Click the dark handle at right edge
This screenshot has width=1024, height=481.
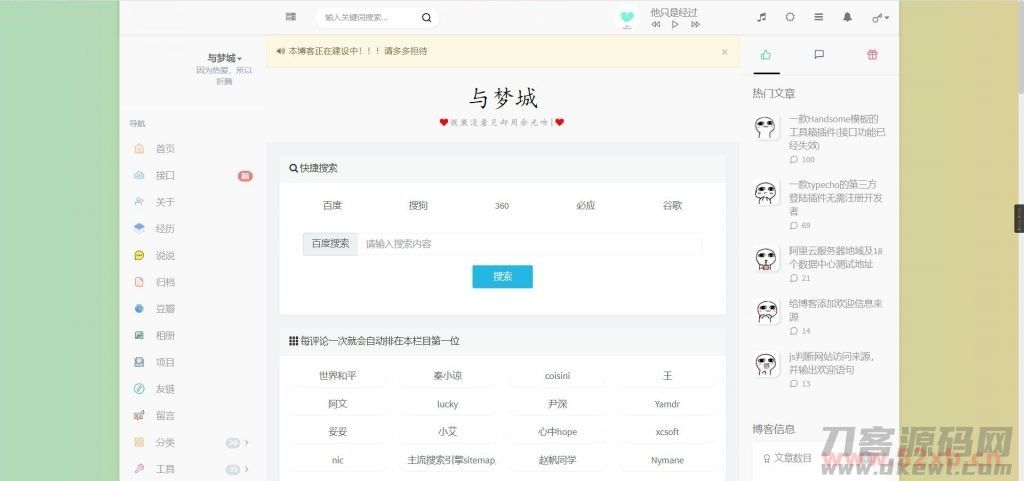coord(1019,219)
